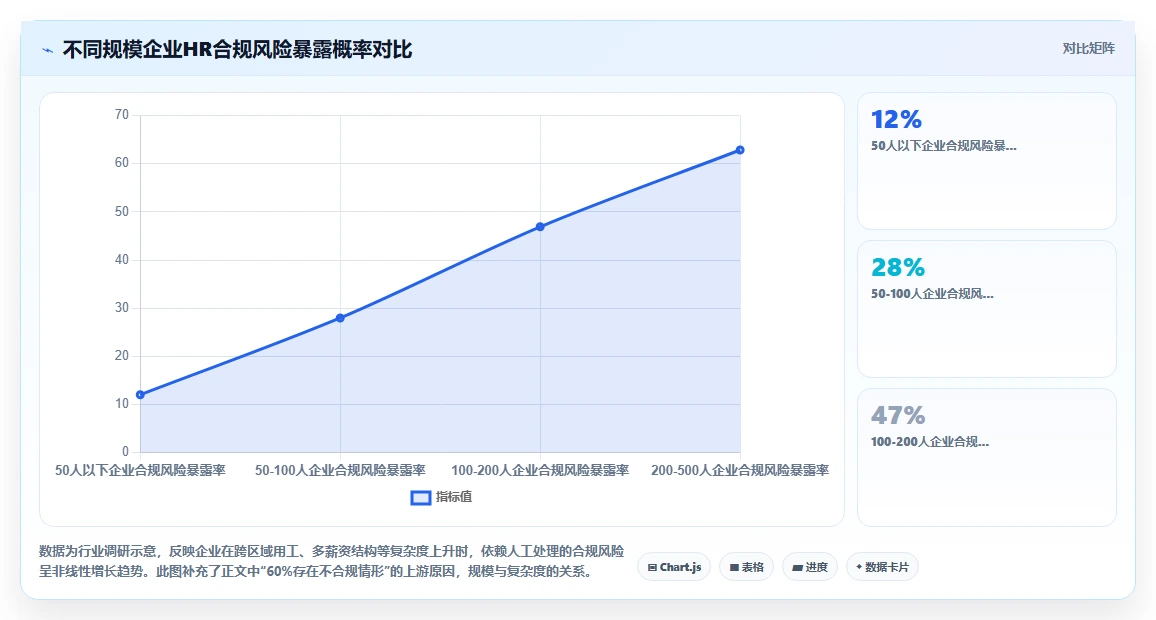The image size is (1156, 620).
Task: Click the 100-200人企业合规... card caption
Action: (930, 442)
